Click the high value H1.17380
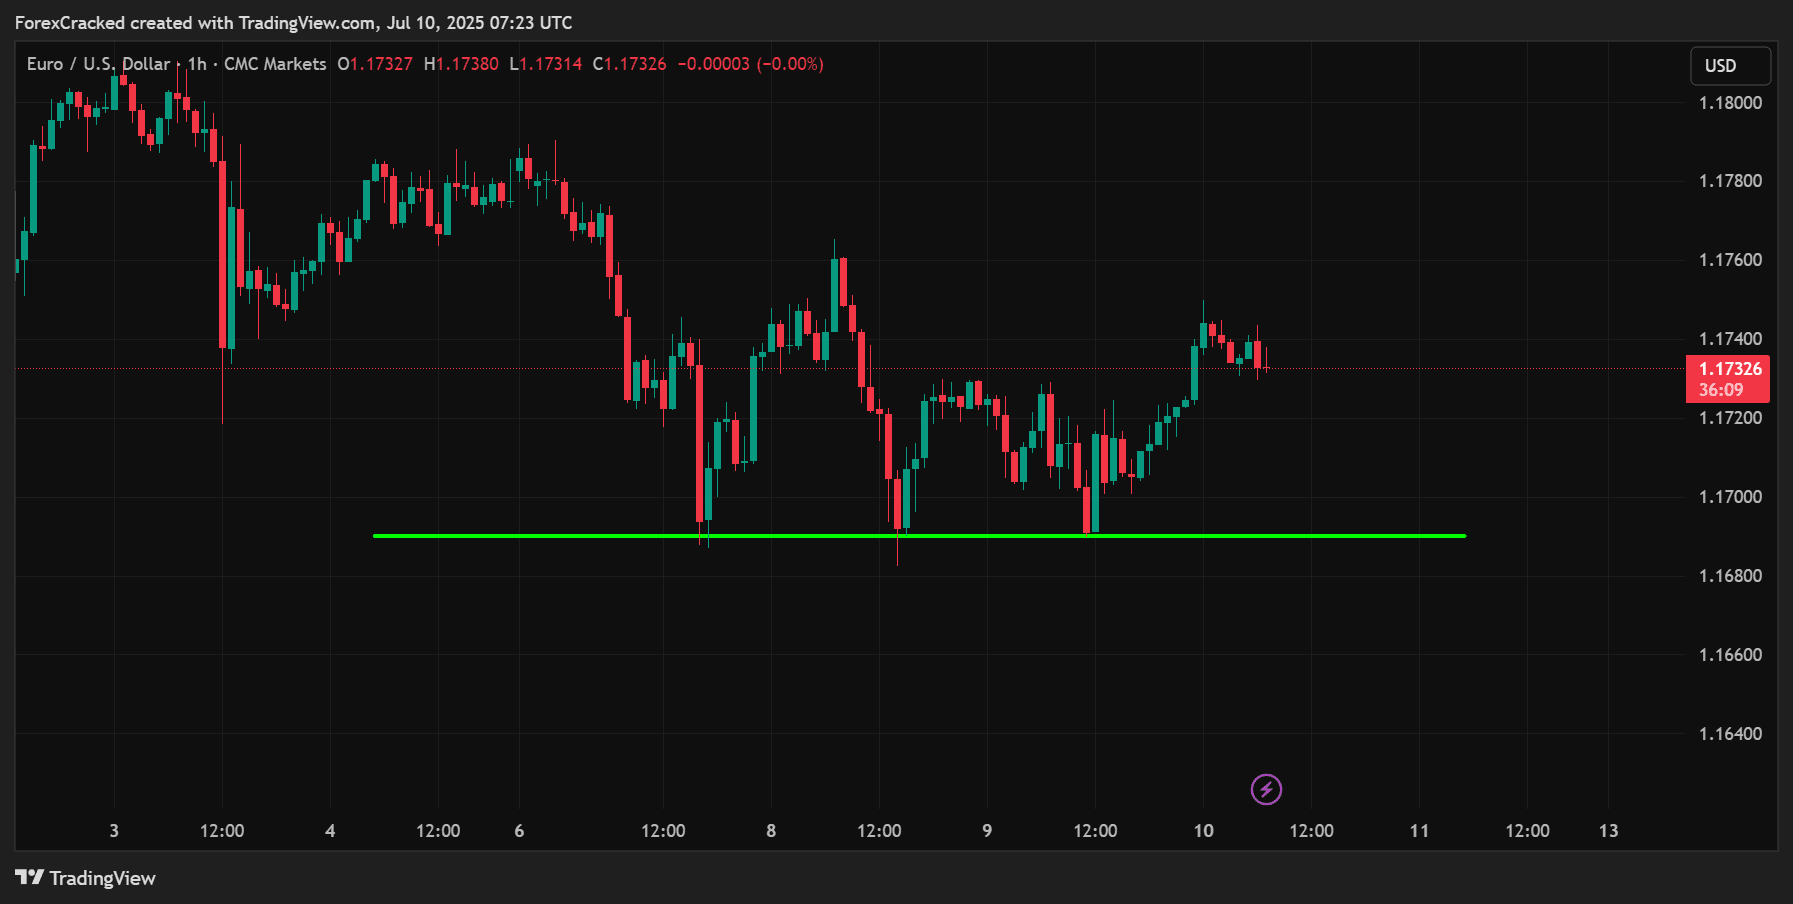 point(461,64)
